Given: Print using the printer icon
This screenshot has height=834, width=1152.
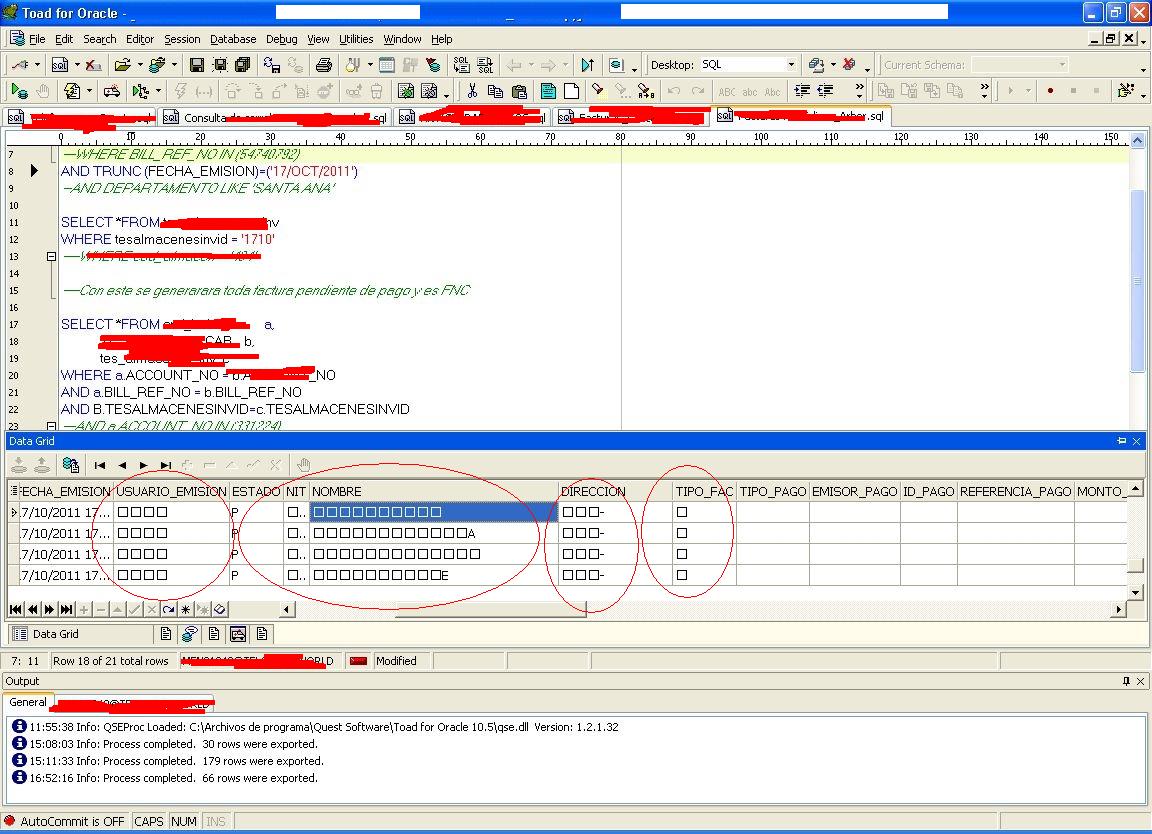Looking at the screenshot, I should click(323, 65).
